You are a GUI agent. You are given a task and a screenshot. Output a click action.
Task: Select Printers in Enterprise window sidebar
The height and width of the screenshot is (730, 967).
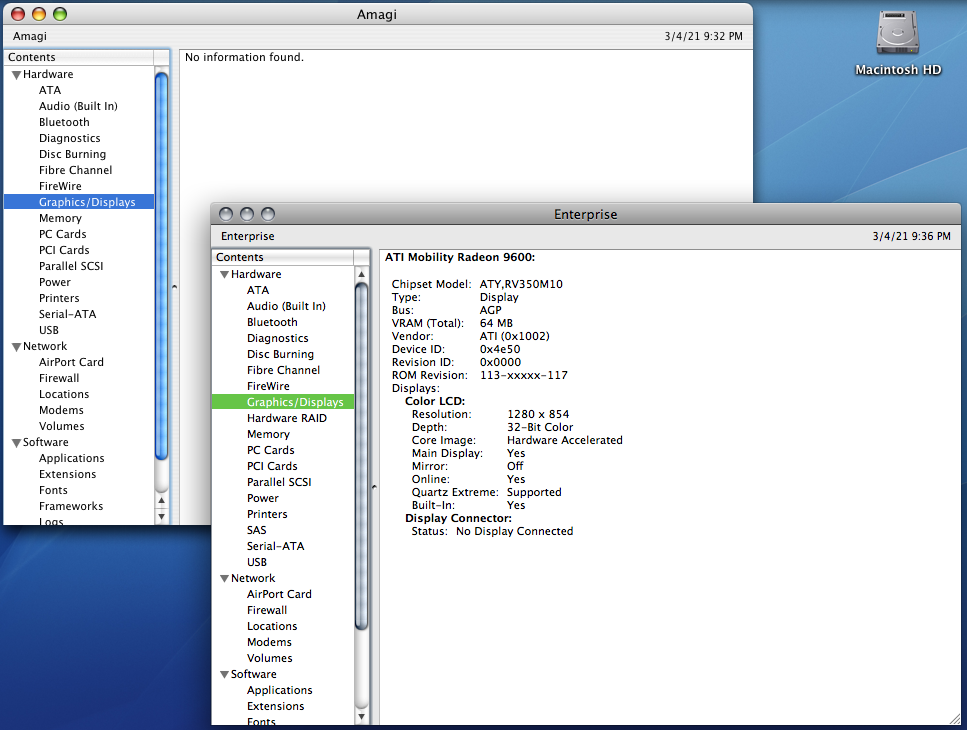[267, 515]
